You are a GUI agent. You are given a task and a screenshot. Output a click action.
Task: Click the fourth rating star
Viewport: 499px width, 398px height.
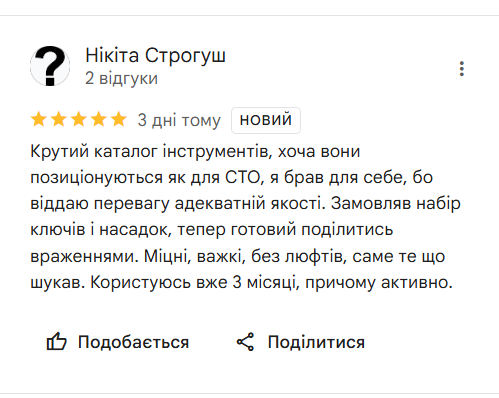pos(99,120)
